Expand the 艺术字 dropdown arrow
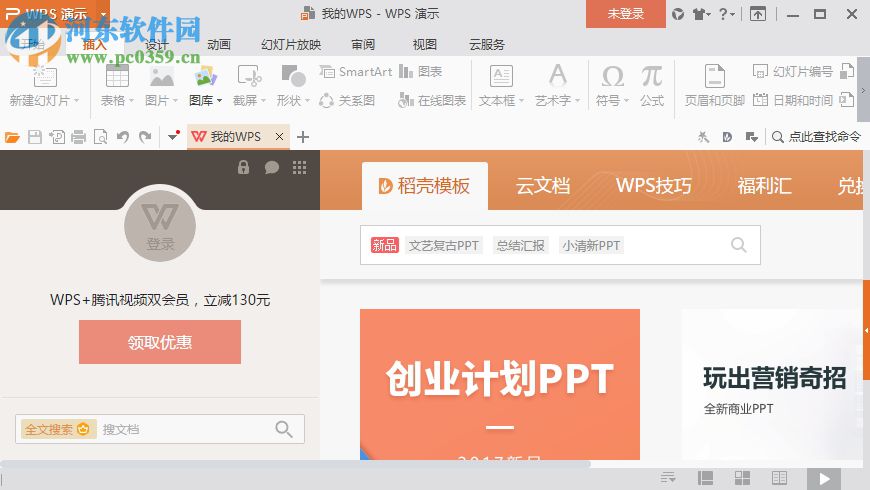The width and height of the screenshot is (870, 490). (x=578, y=100)
